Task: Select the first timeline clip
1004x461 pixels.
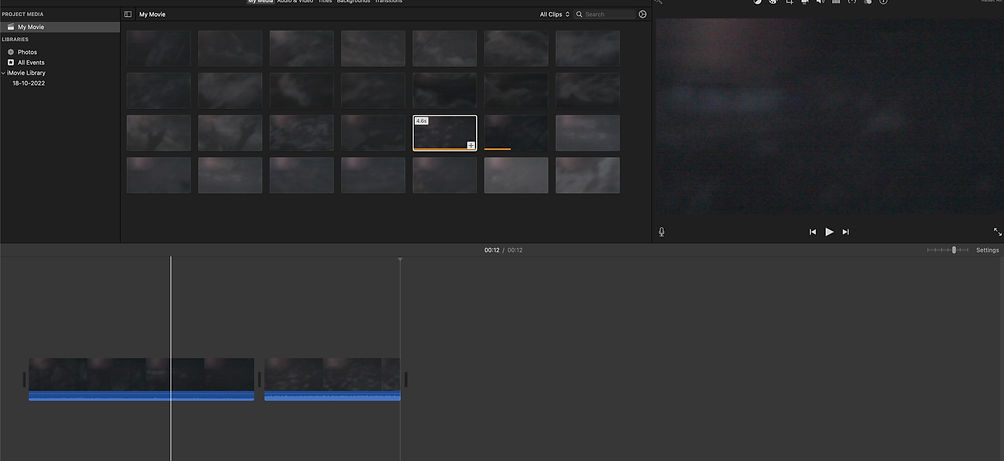Action: pos(142,375)
